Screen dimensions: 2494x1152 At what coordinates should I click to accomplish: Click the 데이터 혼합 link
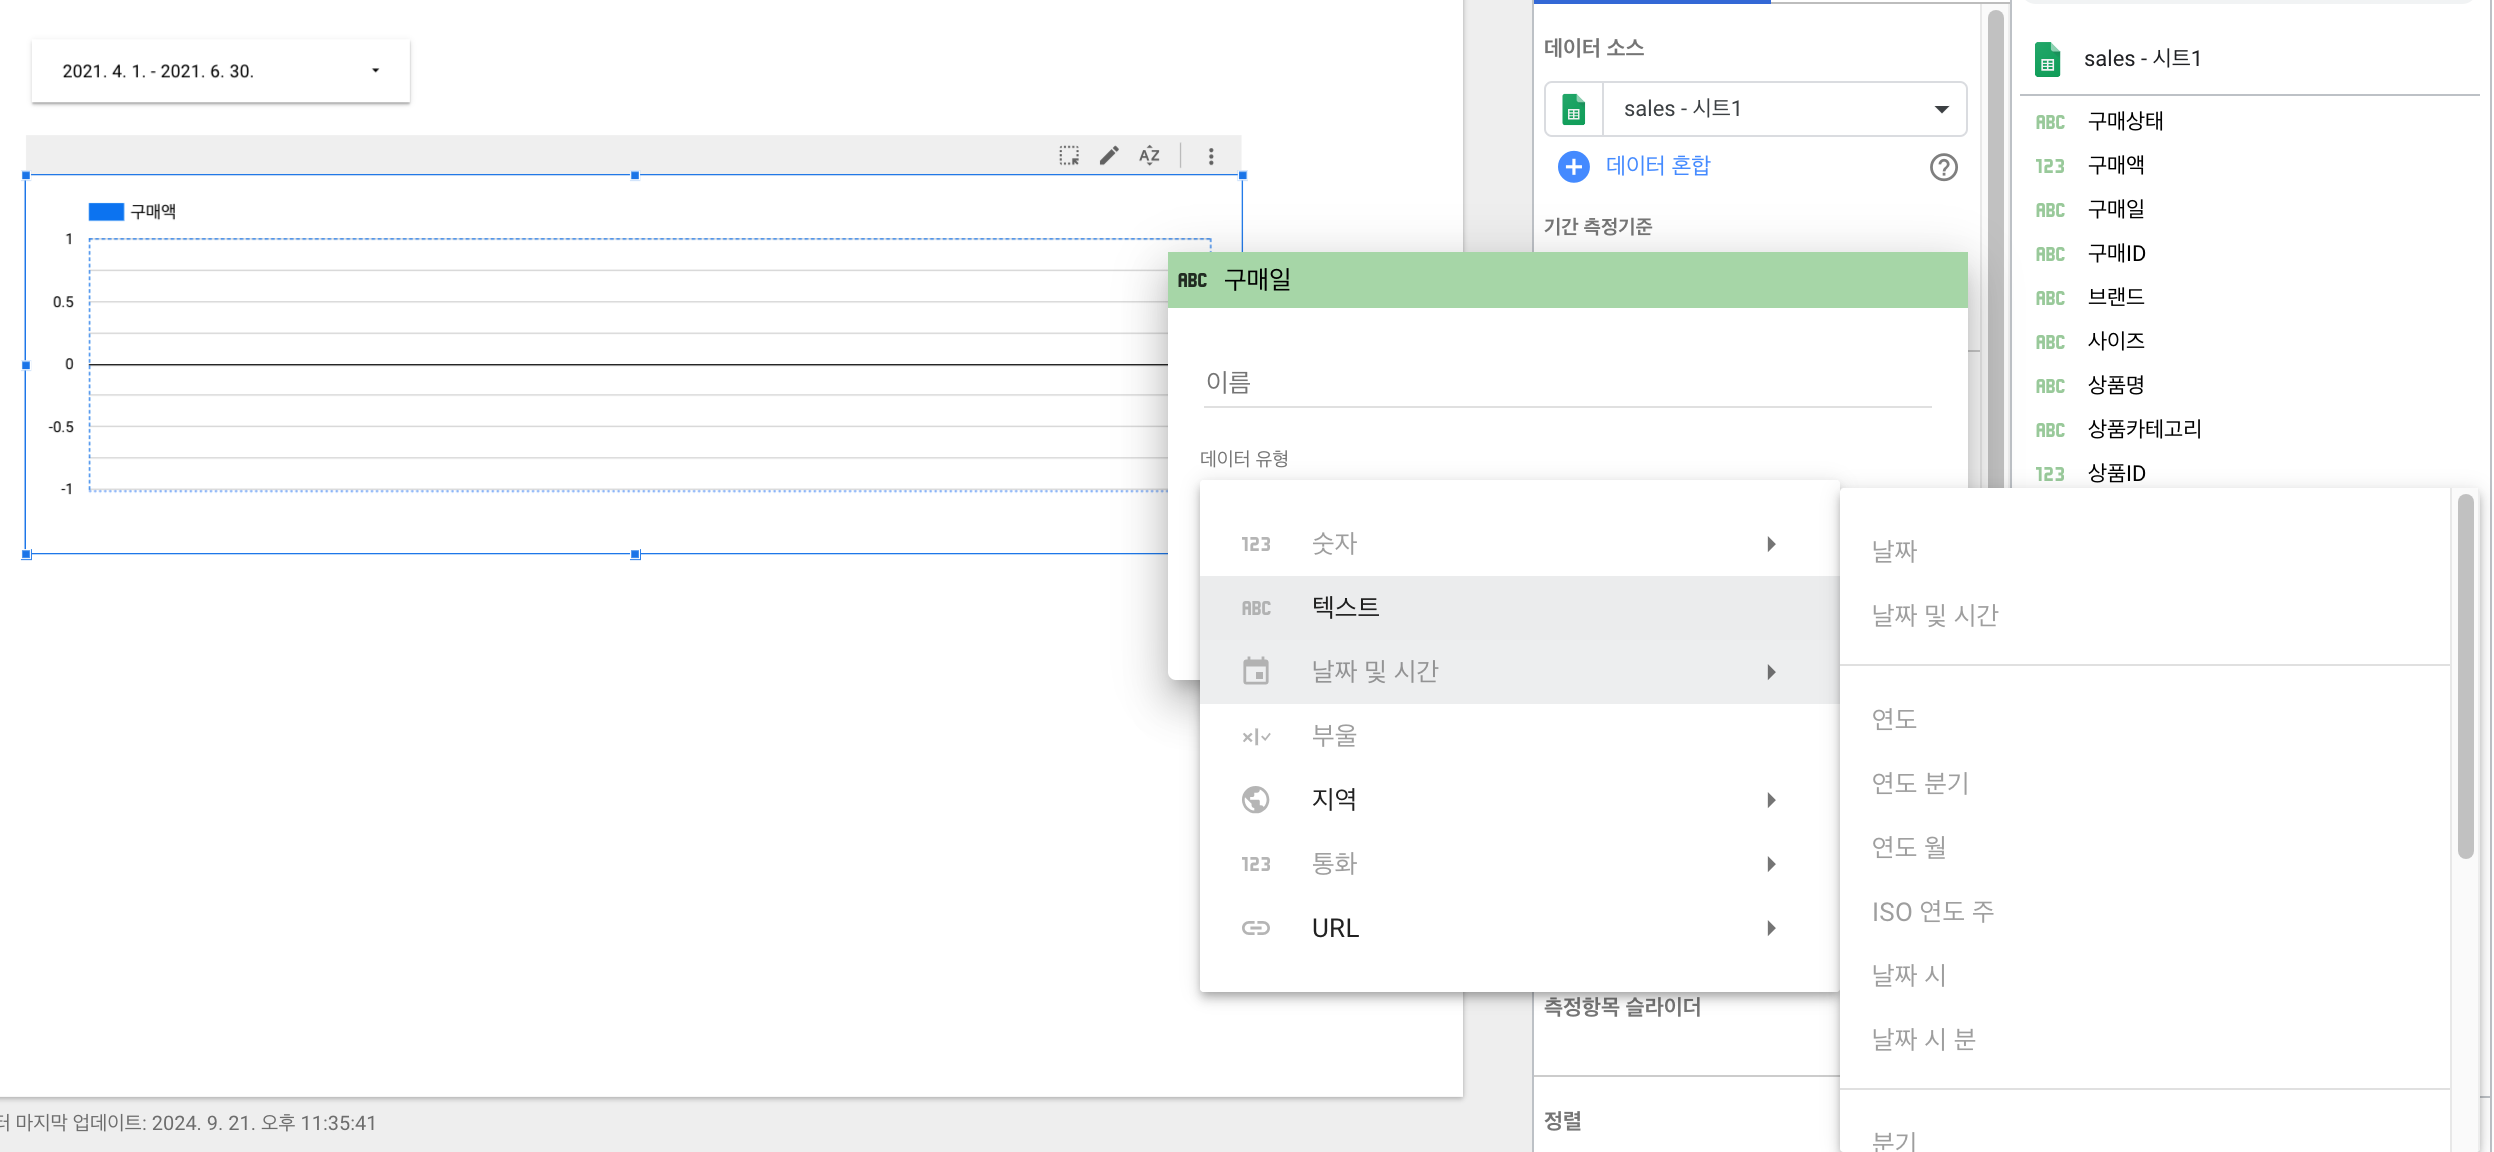(1658, 166)
